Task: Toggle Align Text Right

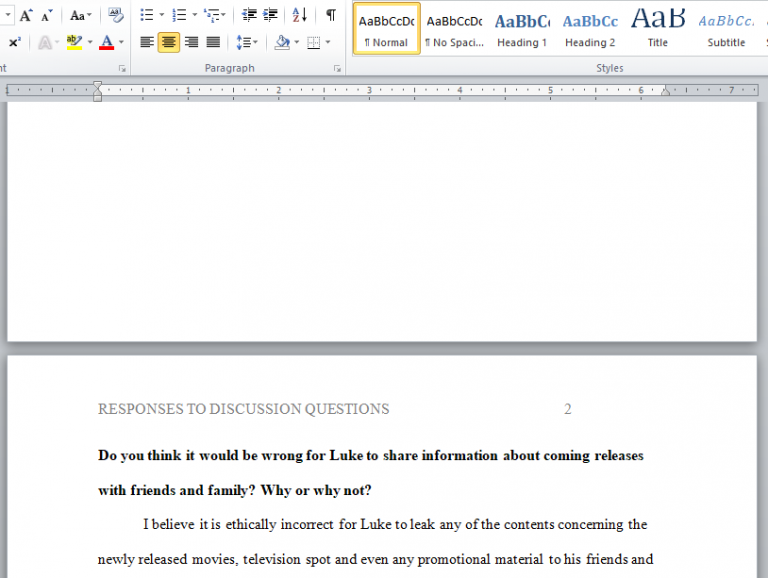Action: pos(191,43)
